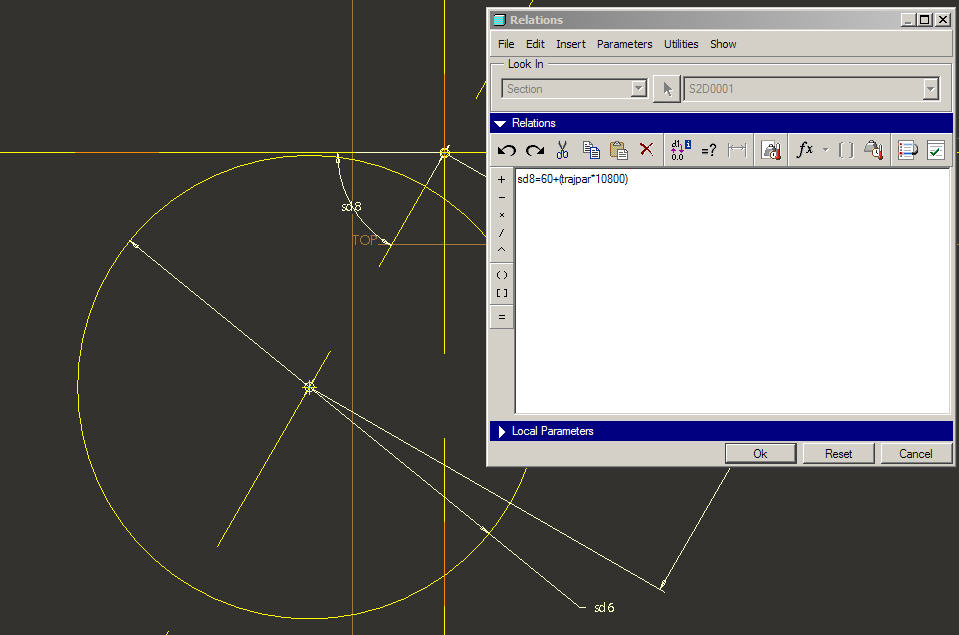Insert a function with fx icon
This screenshot has height=635, width=959.
(x=805, y=150)
